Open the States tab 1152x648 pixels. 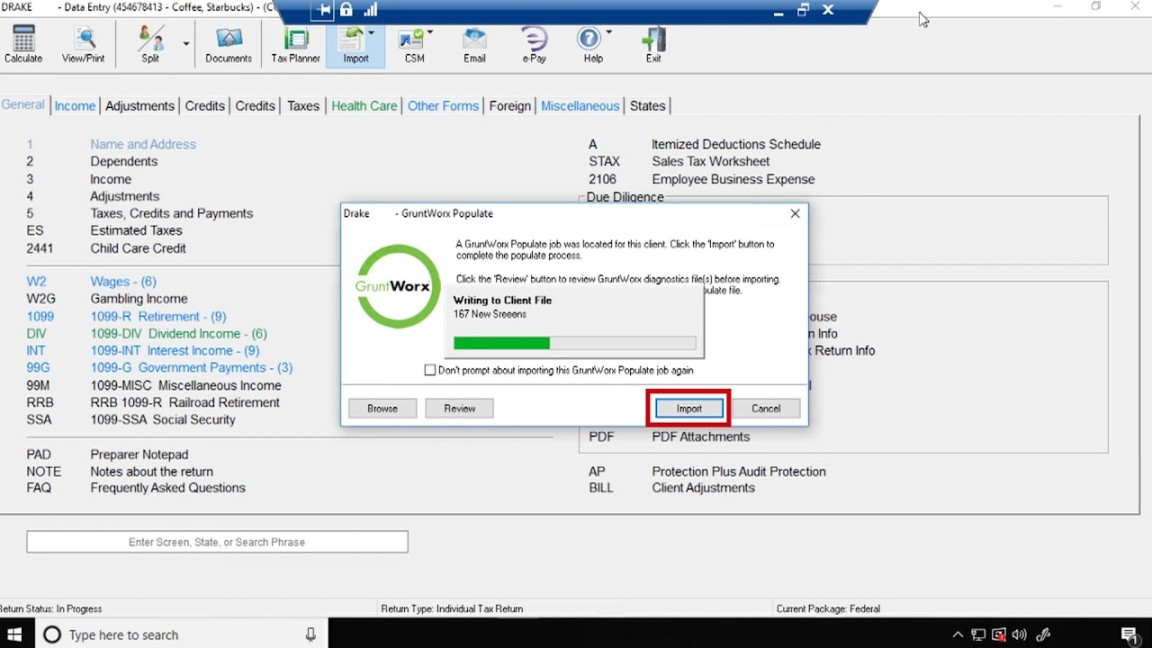[x=647, y=106]
